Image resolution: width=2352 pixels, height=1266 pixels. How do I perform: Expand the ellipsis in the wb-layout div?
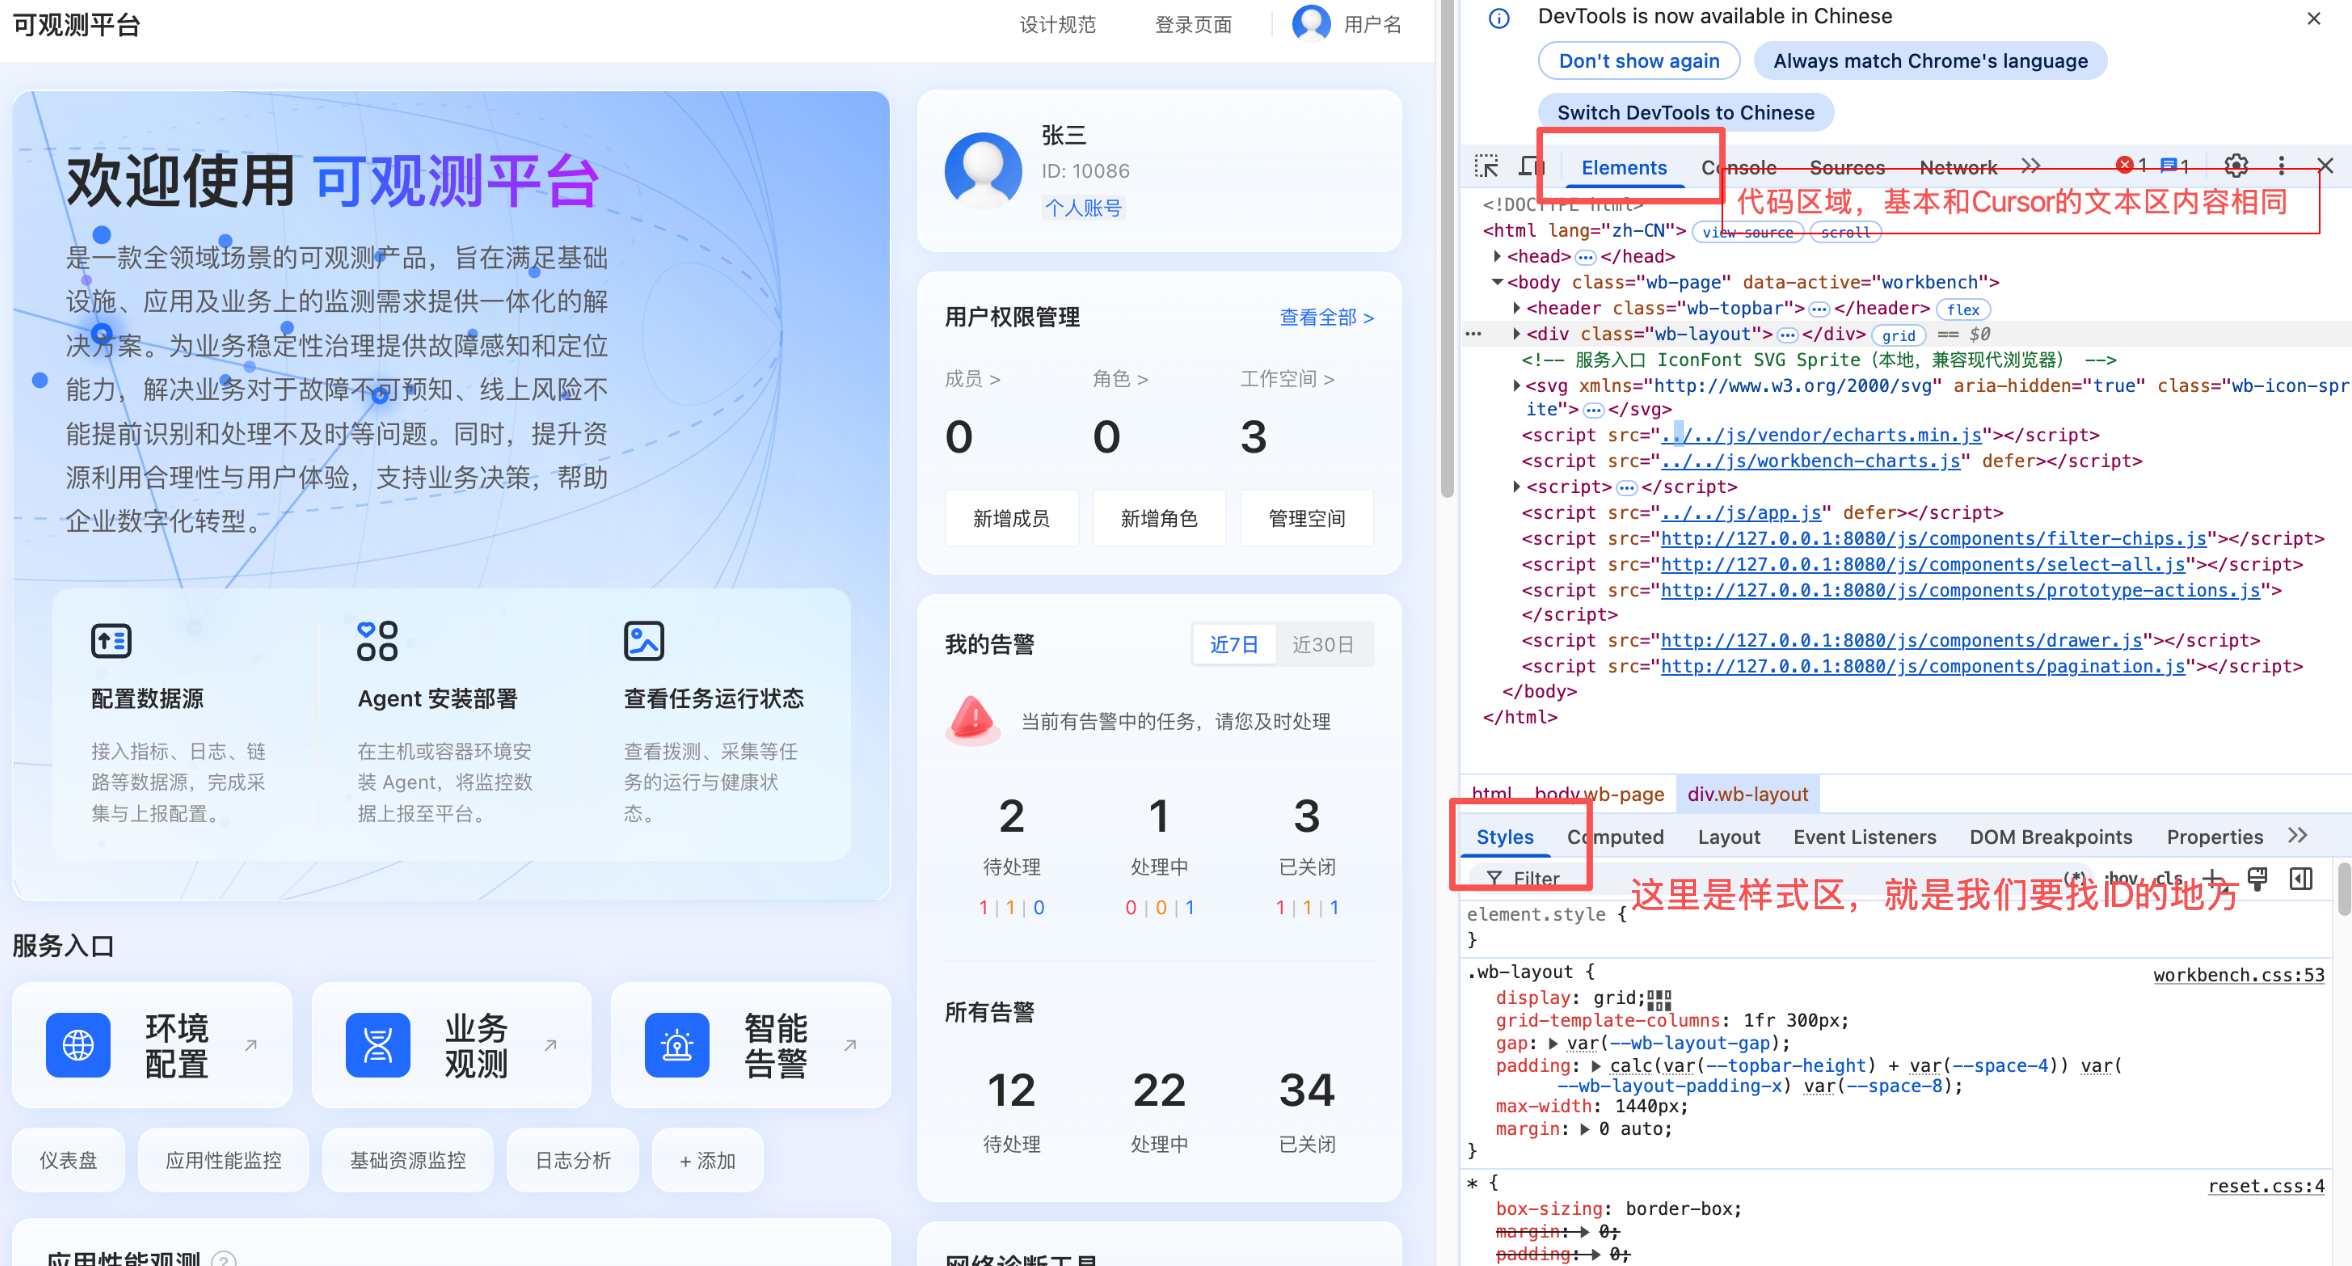1787,335
